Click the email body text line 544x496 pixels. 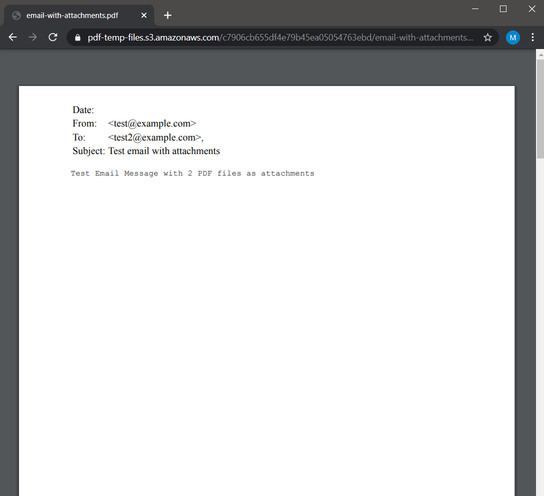click(193, 173)
